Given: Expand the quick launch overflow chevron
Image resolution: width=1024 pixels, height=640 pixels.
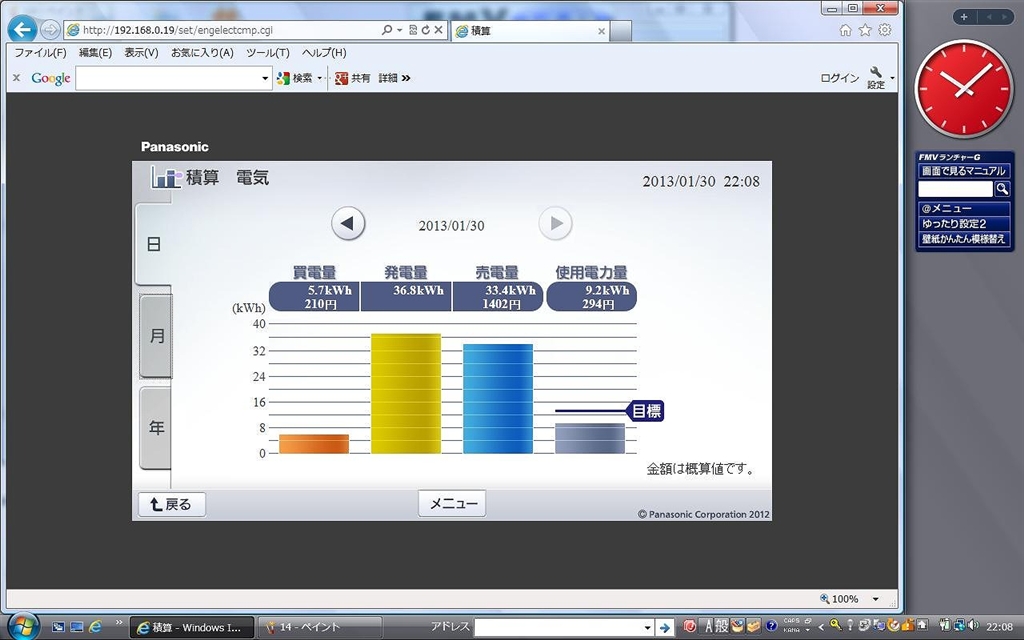Looking at the screenshot, I should [119, 623].
